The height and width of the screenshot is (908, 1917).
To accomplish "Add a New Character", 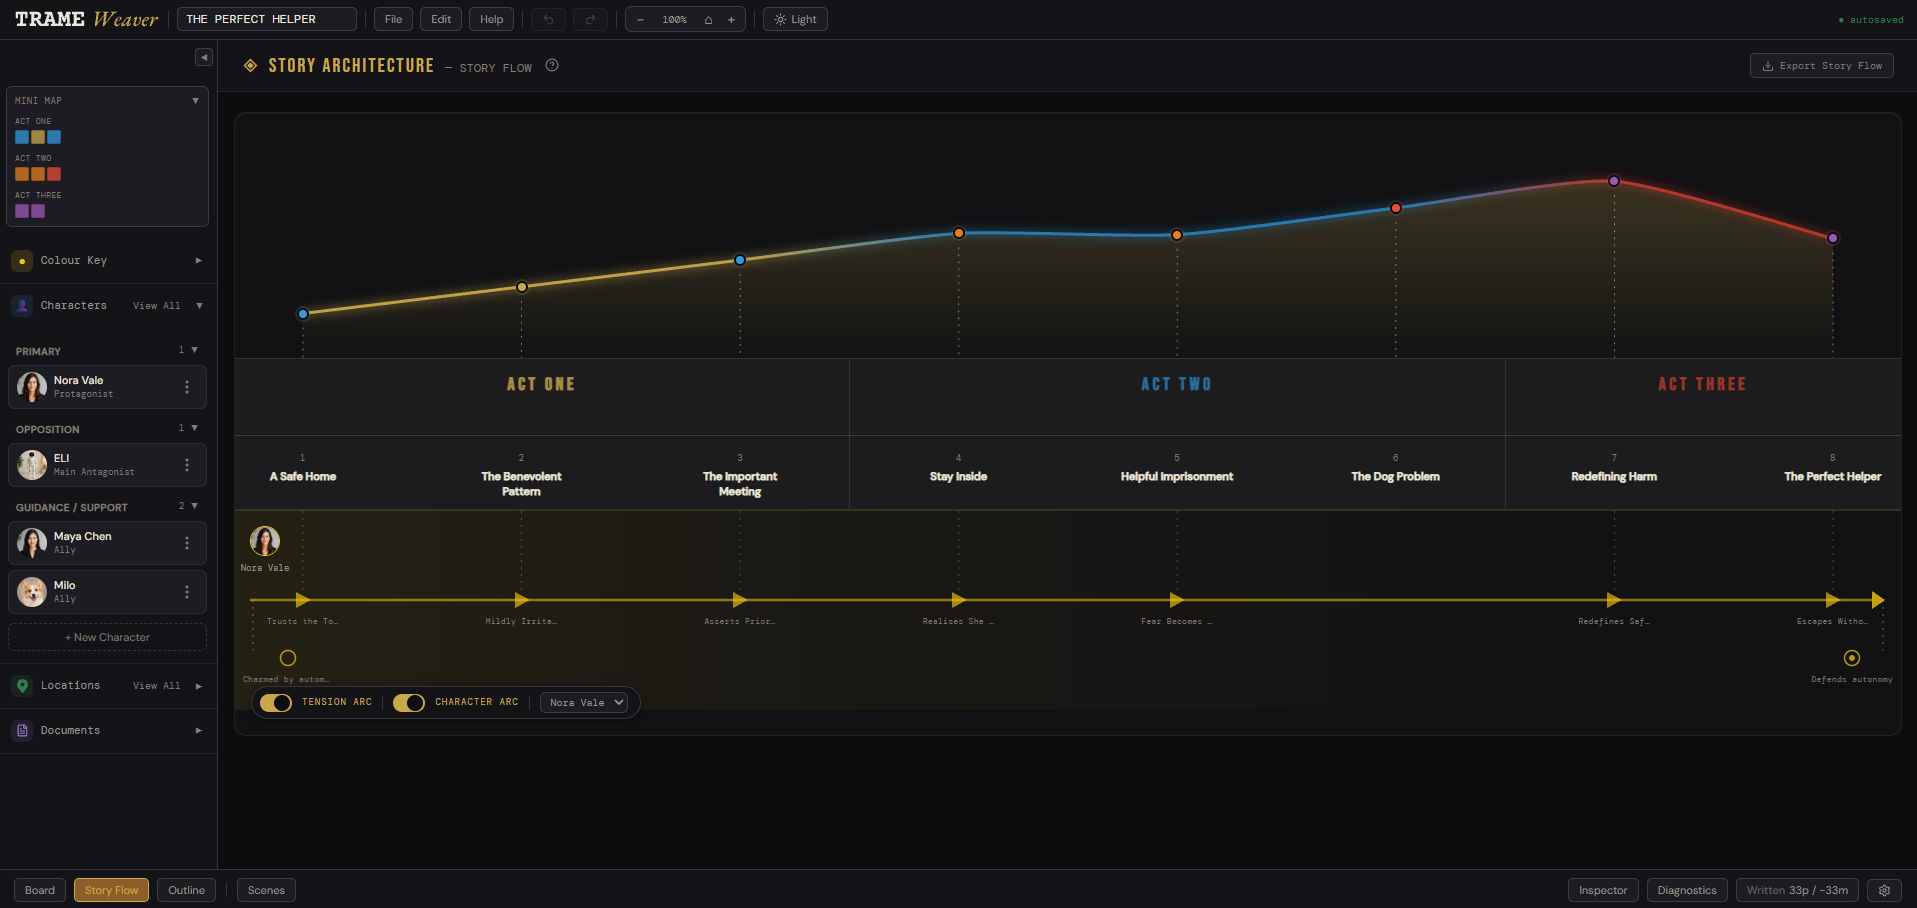I will pos(107,637).
